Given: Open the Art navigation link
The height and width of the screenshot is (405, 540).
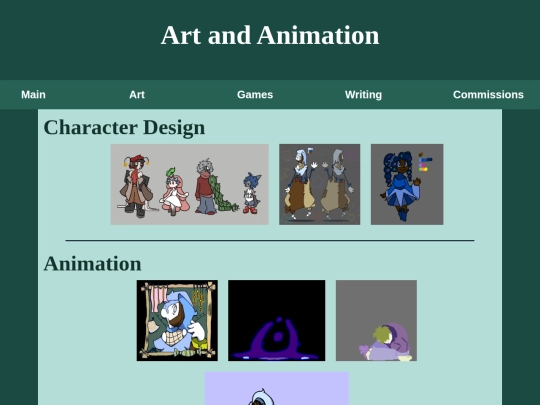Looking at the screenshot, I should [137, 95].
